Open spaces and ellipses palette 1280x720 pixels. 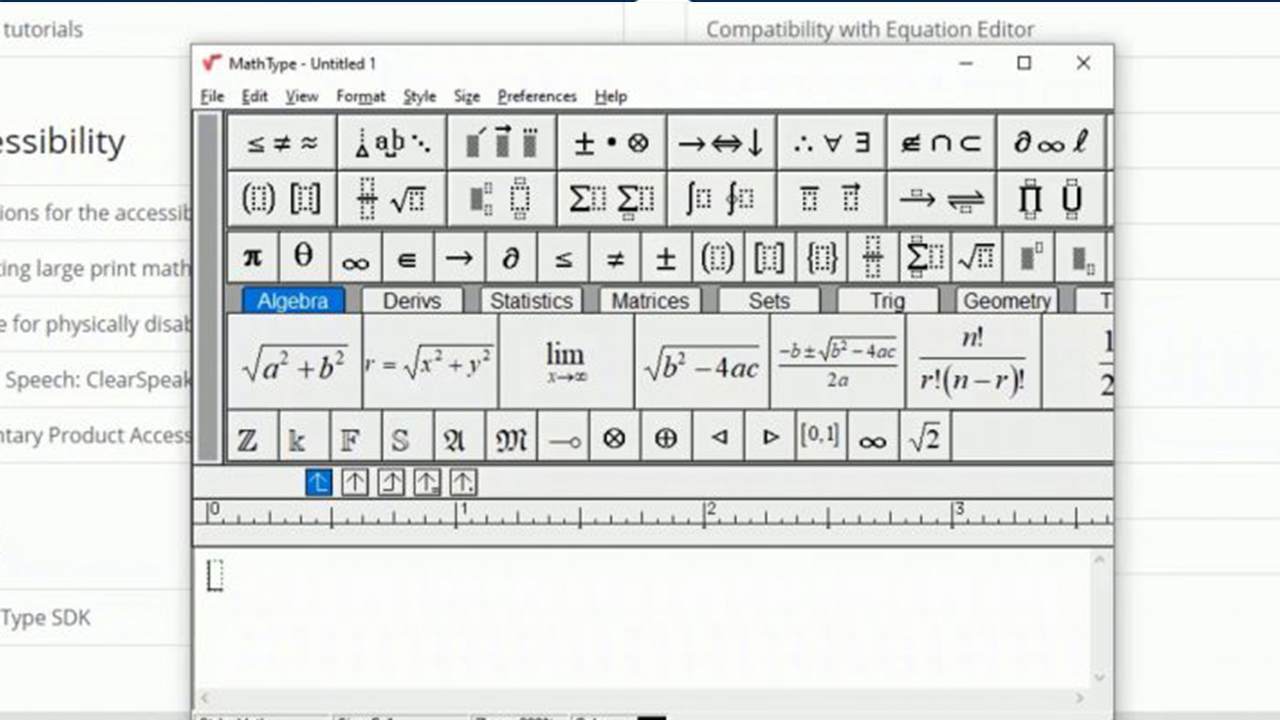coord(392,143)
